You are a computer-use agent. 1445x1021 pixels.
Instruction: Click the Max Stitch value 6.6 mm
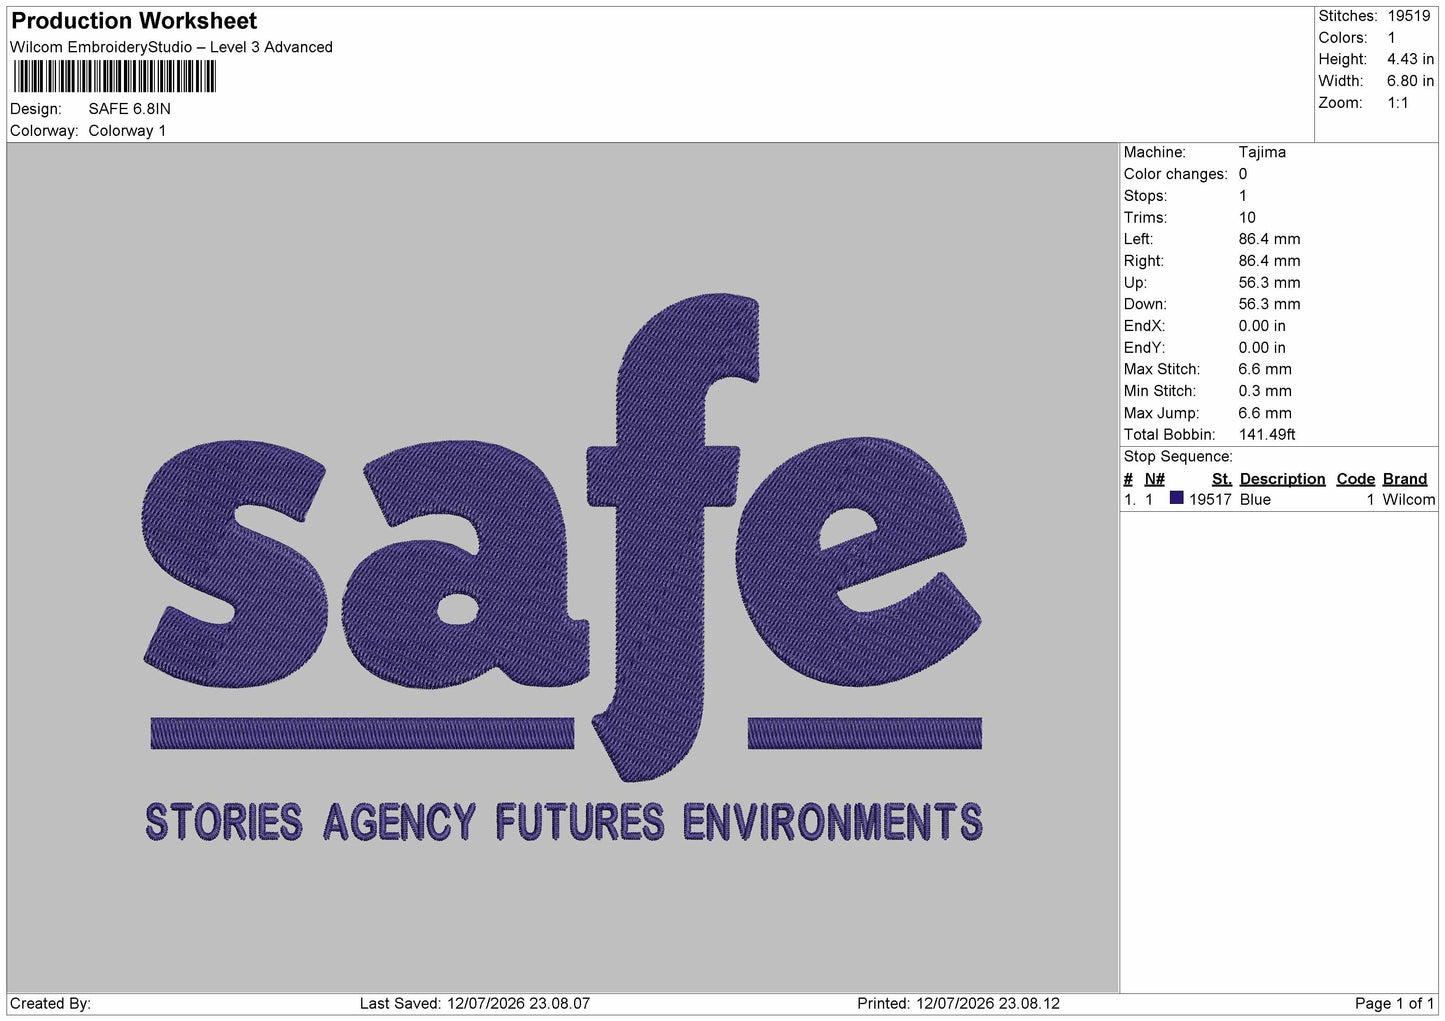click(x=1265, y=369)
